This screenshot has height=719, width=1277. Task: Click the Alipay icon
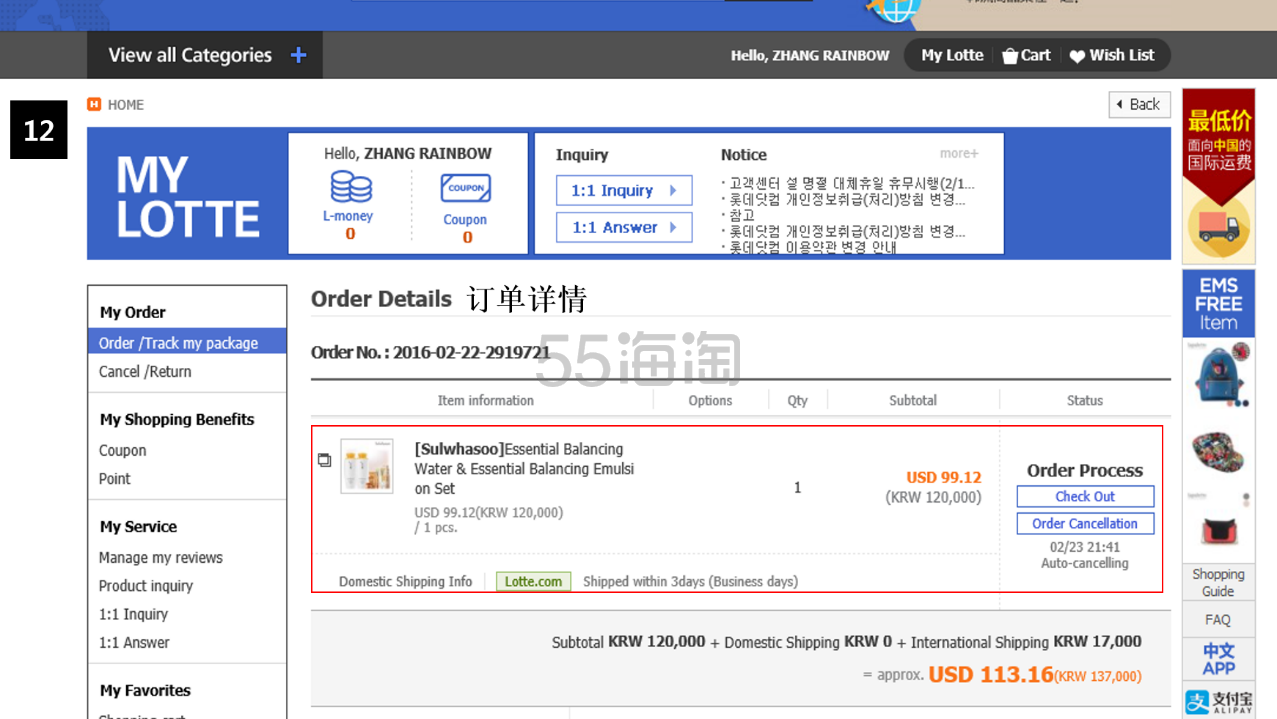(1218, 700)
